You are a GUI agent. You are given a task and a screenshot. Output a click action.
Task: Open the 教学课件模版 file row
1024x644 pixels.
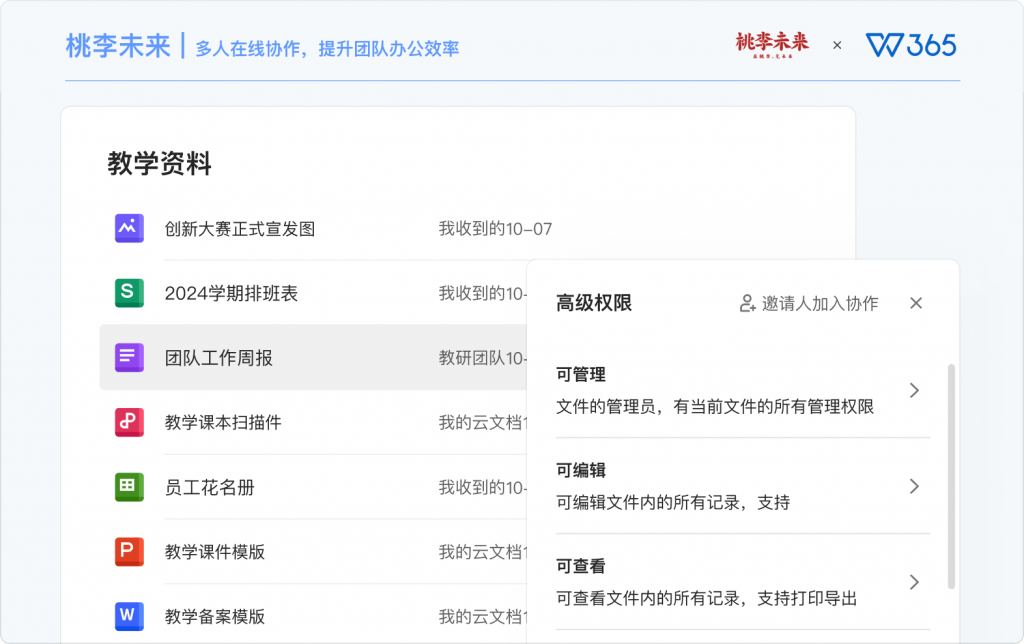[x=313, y=551]
